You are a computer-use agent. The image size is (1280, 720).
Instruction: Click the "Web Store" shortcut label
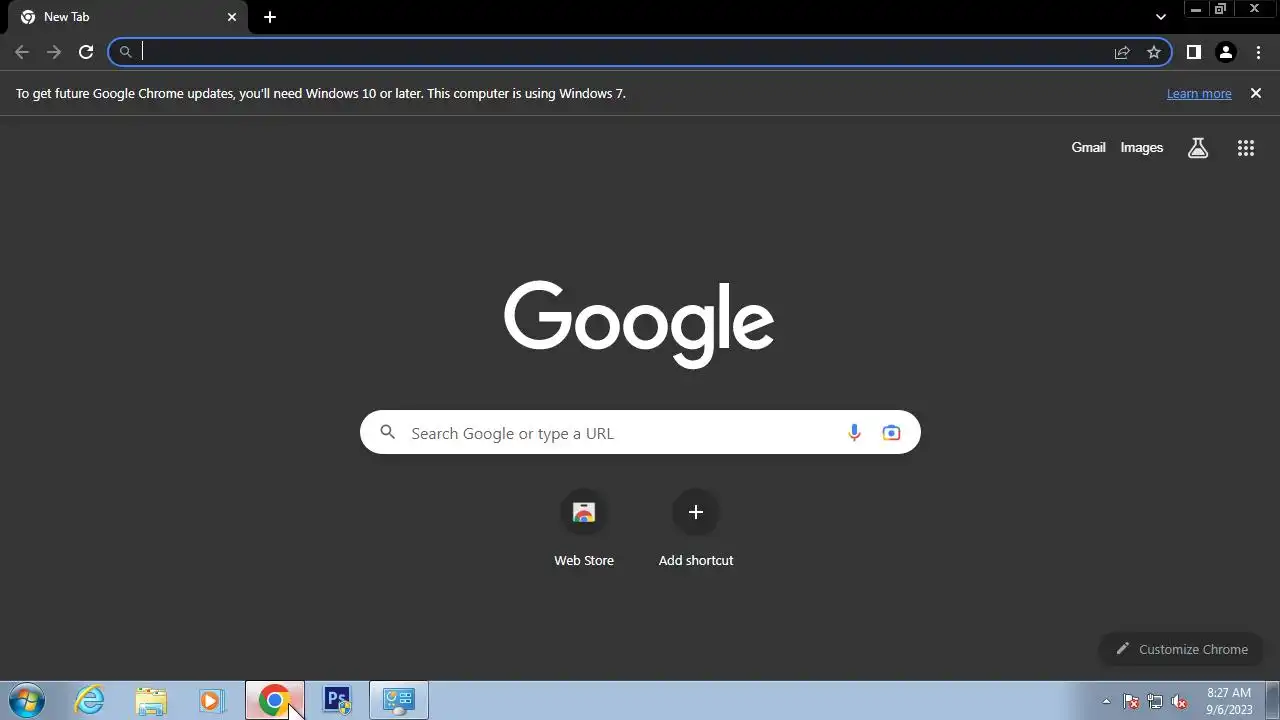pyautogui.click(x=584, y=560)
